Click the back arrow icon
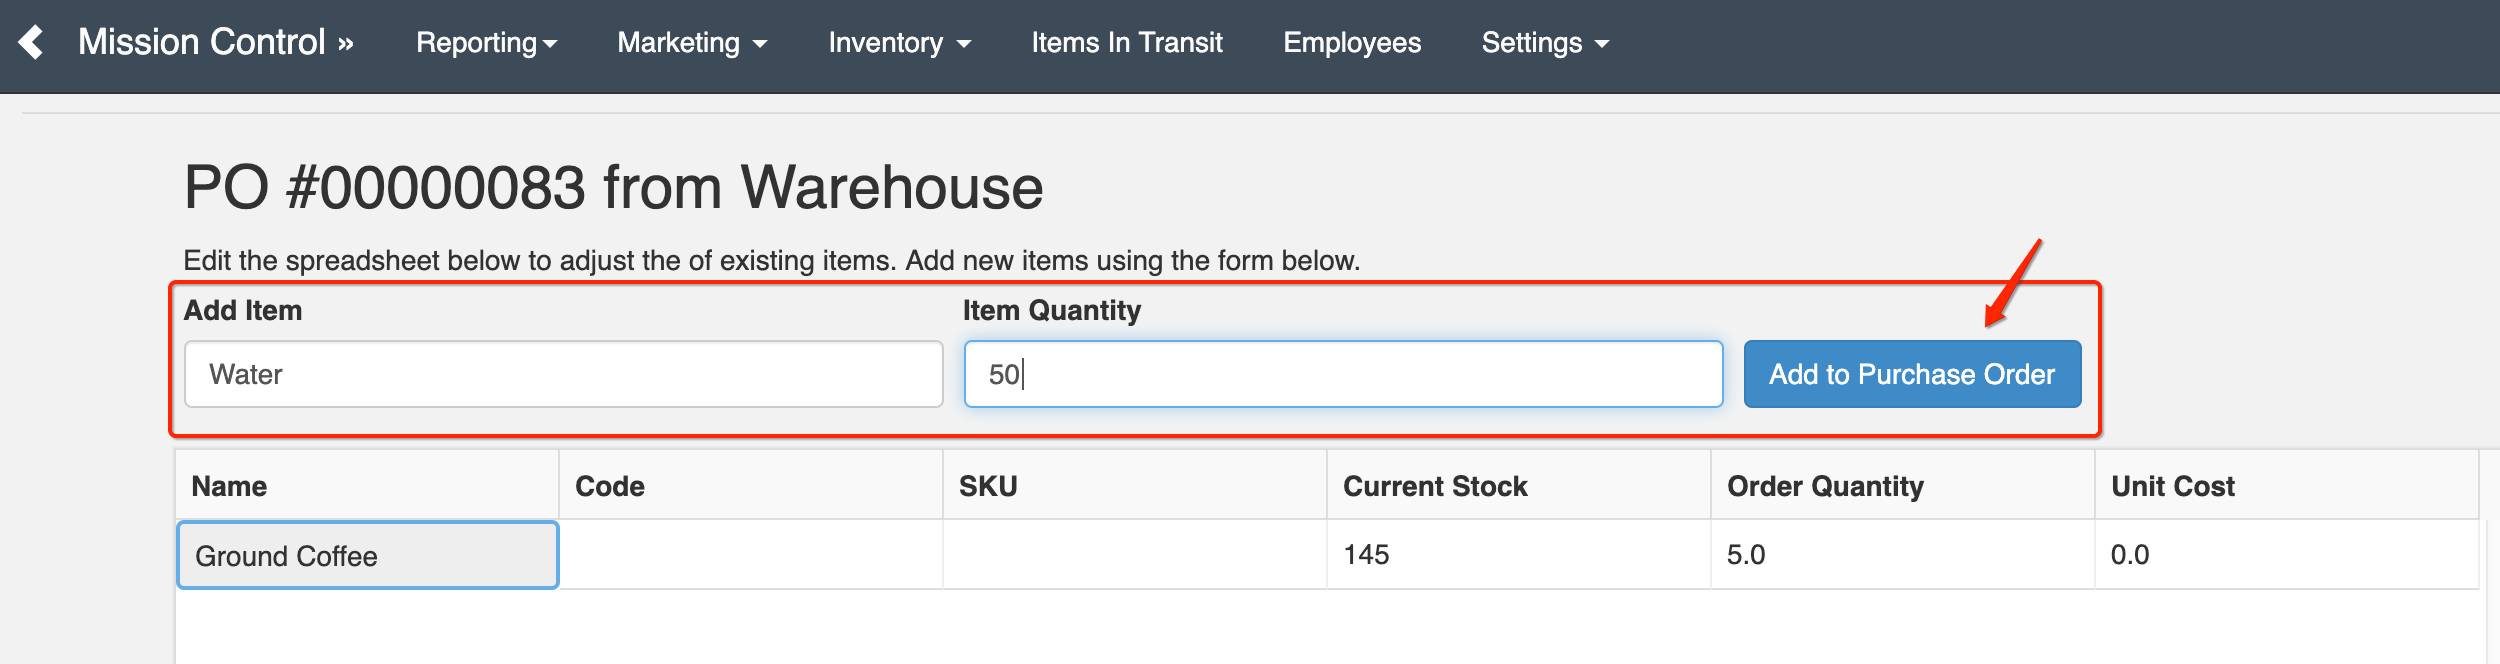This screenshot has height=664, width=2500. click(31, 42)
